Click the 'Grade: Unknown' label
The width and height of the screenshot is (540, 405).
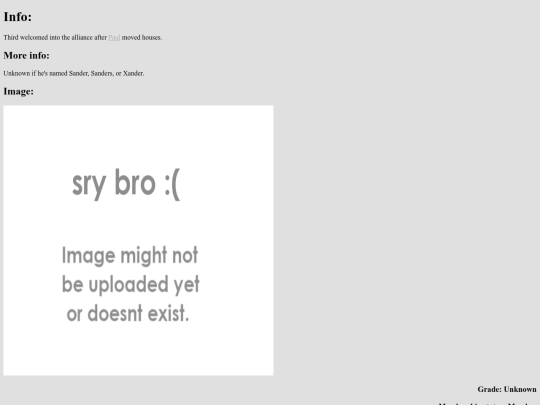pos(507,389)
